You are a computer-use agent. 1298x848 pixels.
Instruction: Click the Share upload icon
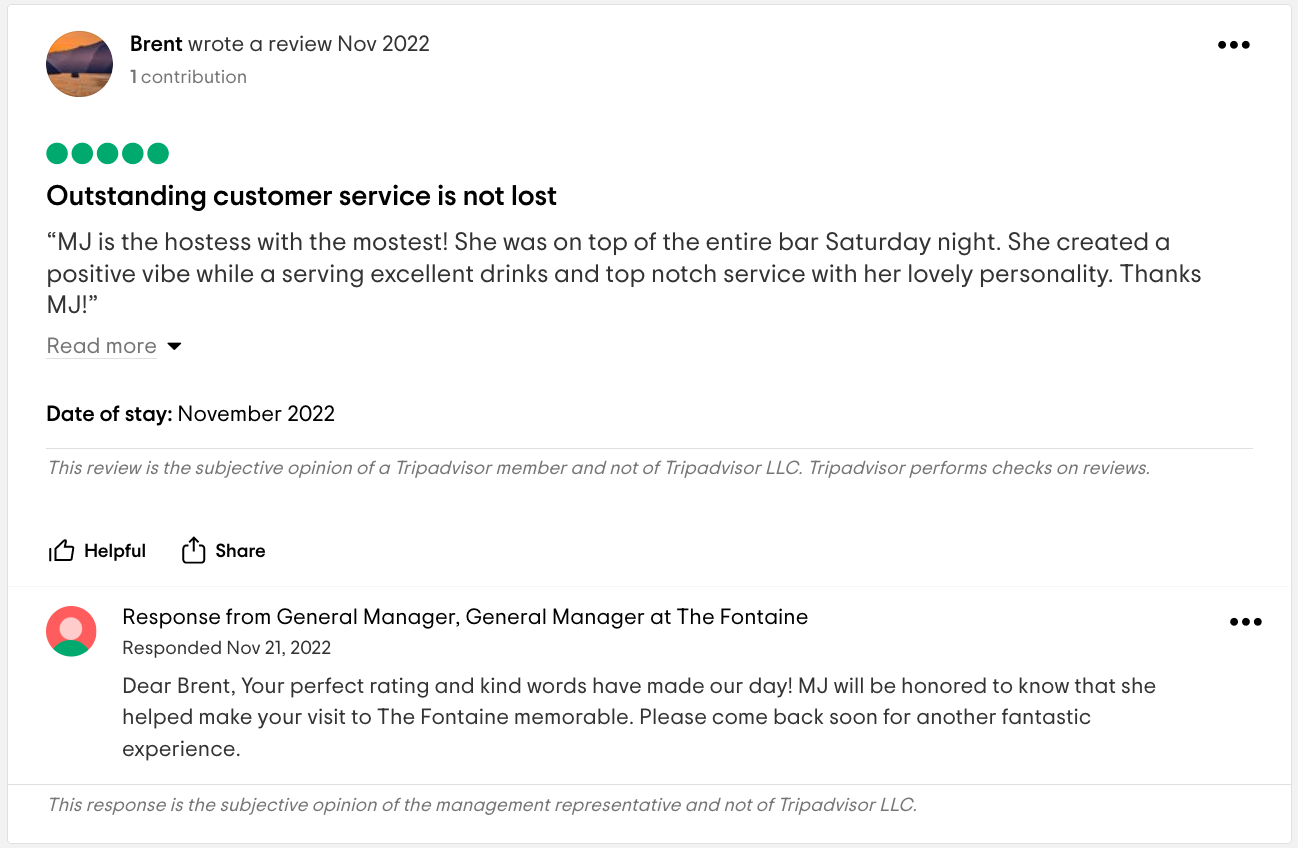click(x=192, y=549)
